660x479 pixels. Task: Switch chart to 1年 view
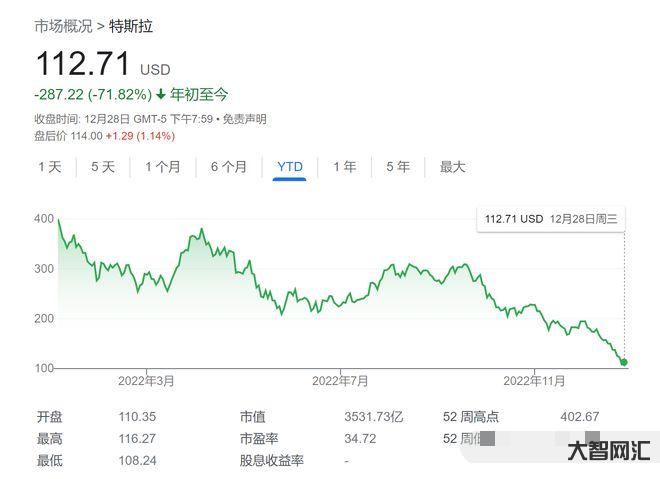[345, 167]
